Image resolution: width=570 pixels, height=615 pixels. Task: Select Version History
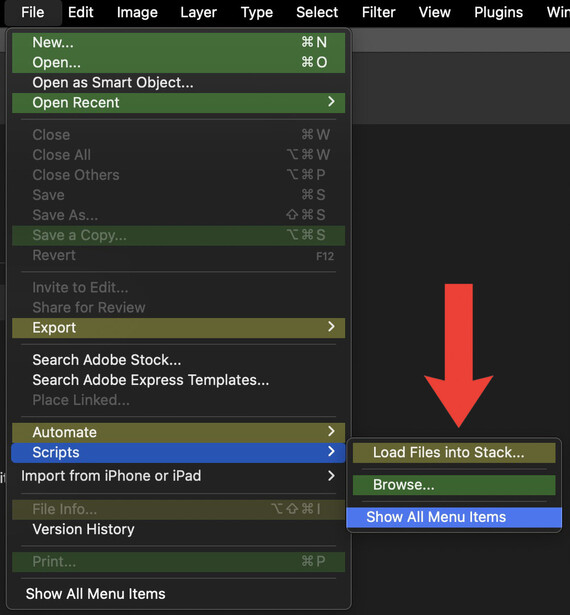(x=178, y=529)
